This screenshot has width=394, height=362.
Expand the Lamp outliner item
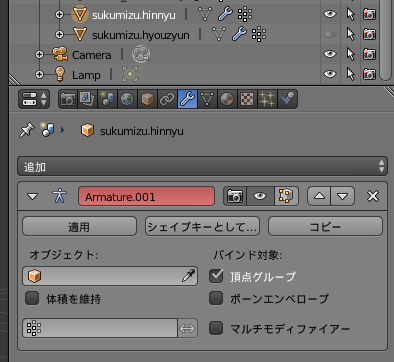[x=39, y=74]
